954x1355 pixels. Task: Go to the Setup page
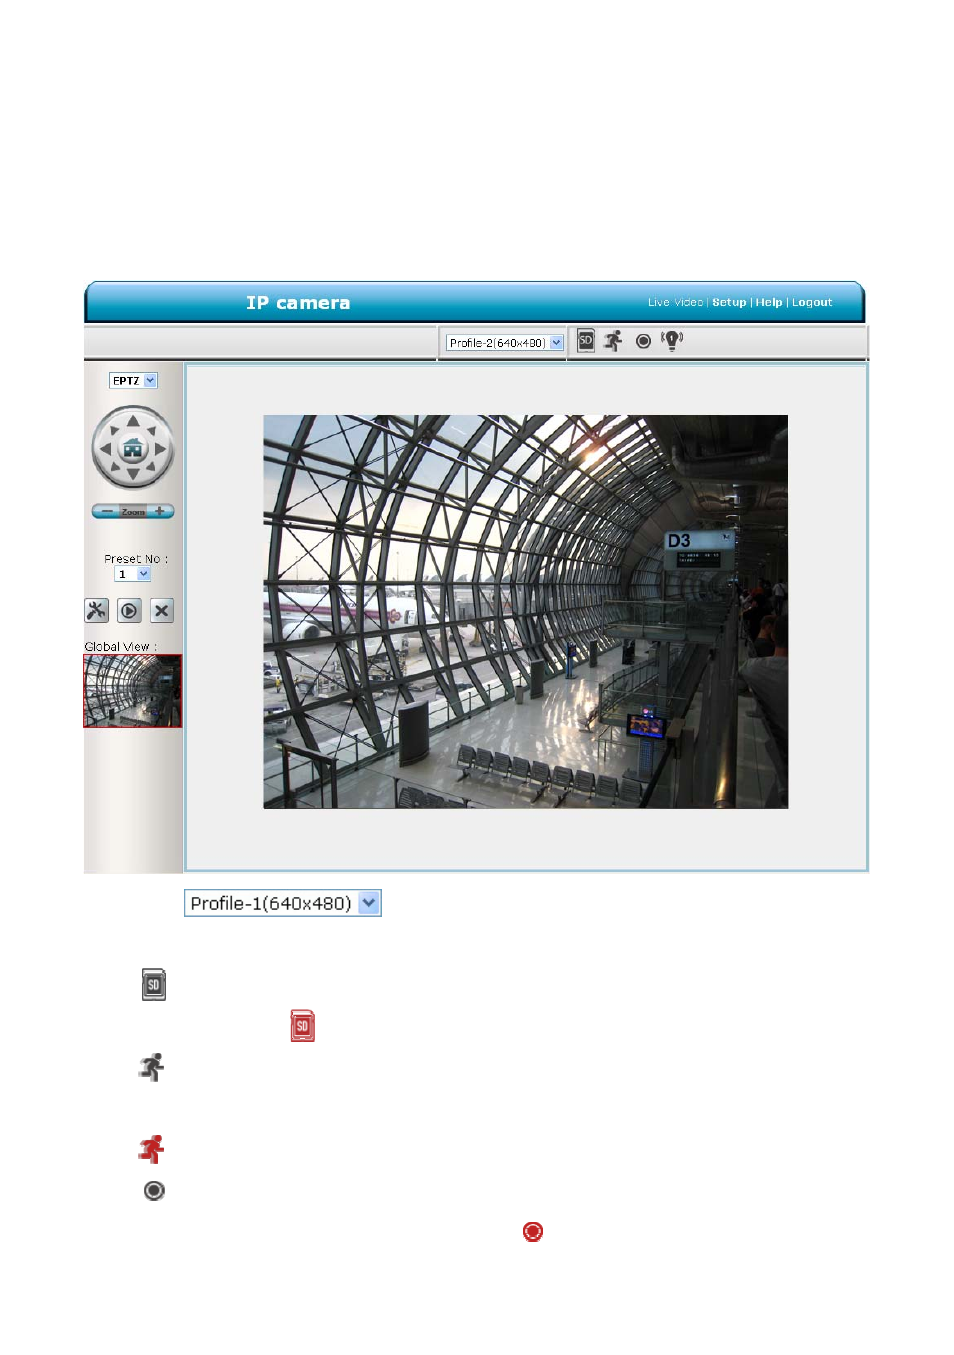point(729,302)
